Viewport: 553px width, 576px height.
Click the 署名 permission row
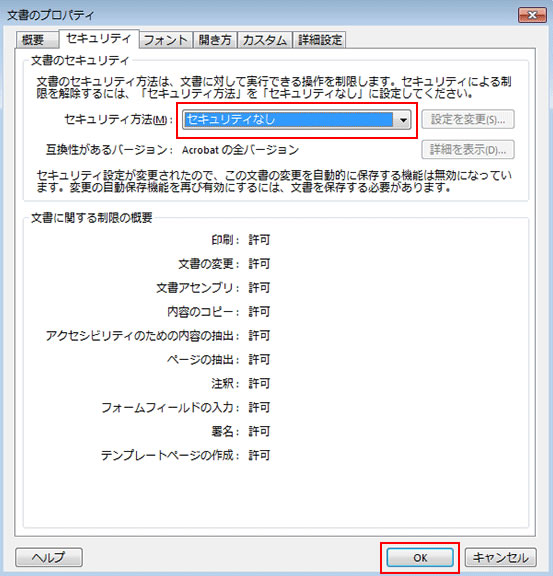click(241, 431)
